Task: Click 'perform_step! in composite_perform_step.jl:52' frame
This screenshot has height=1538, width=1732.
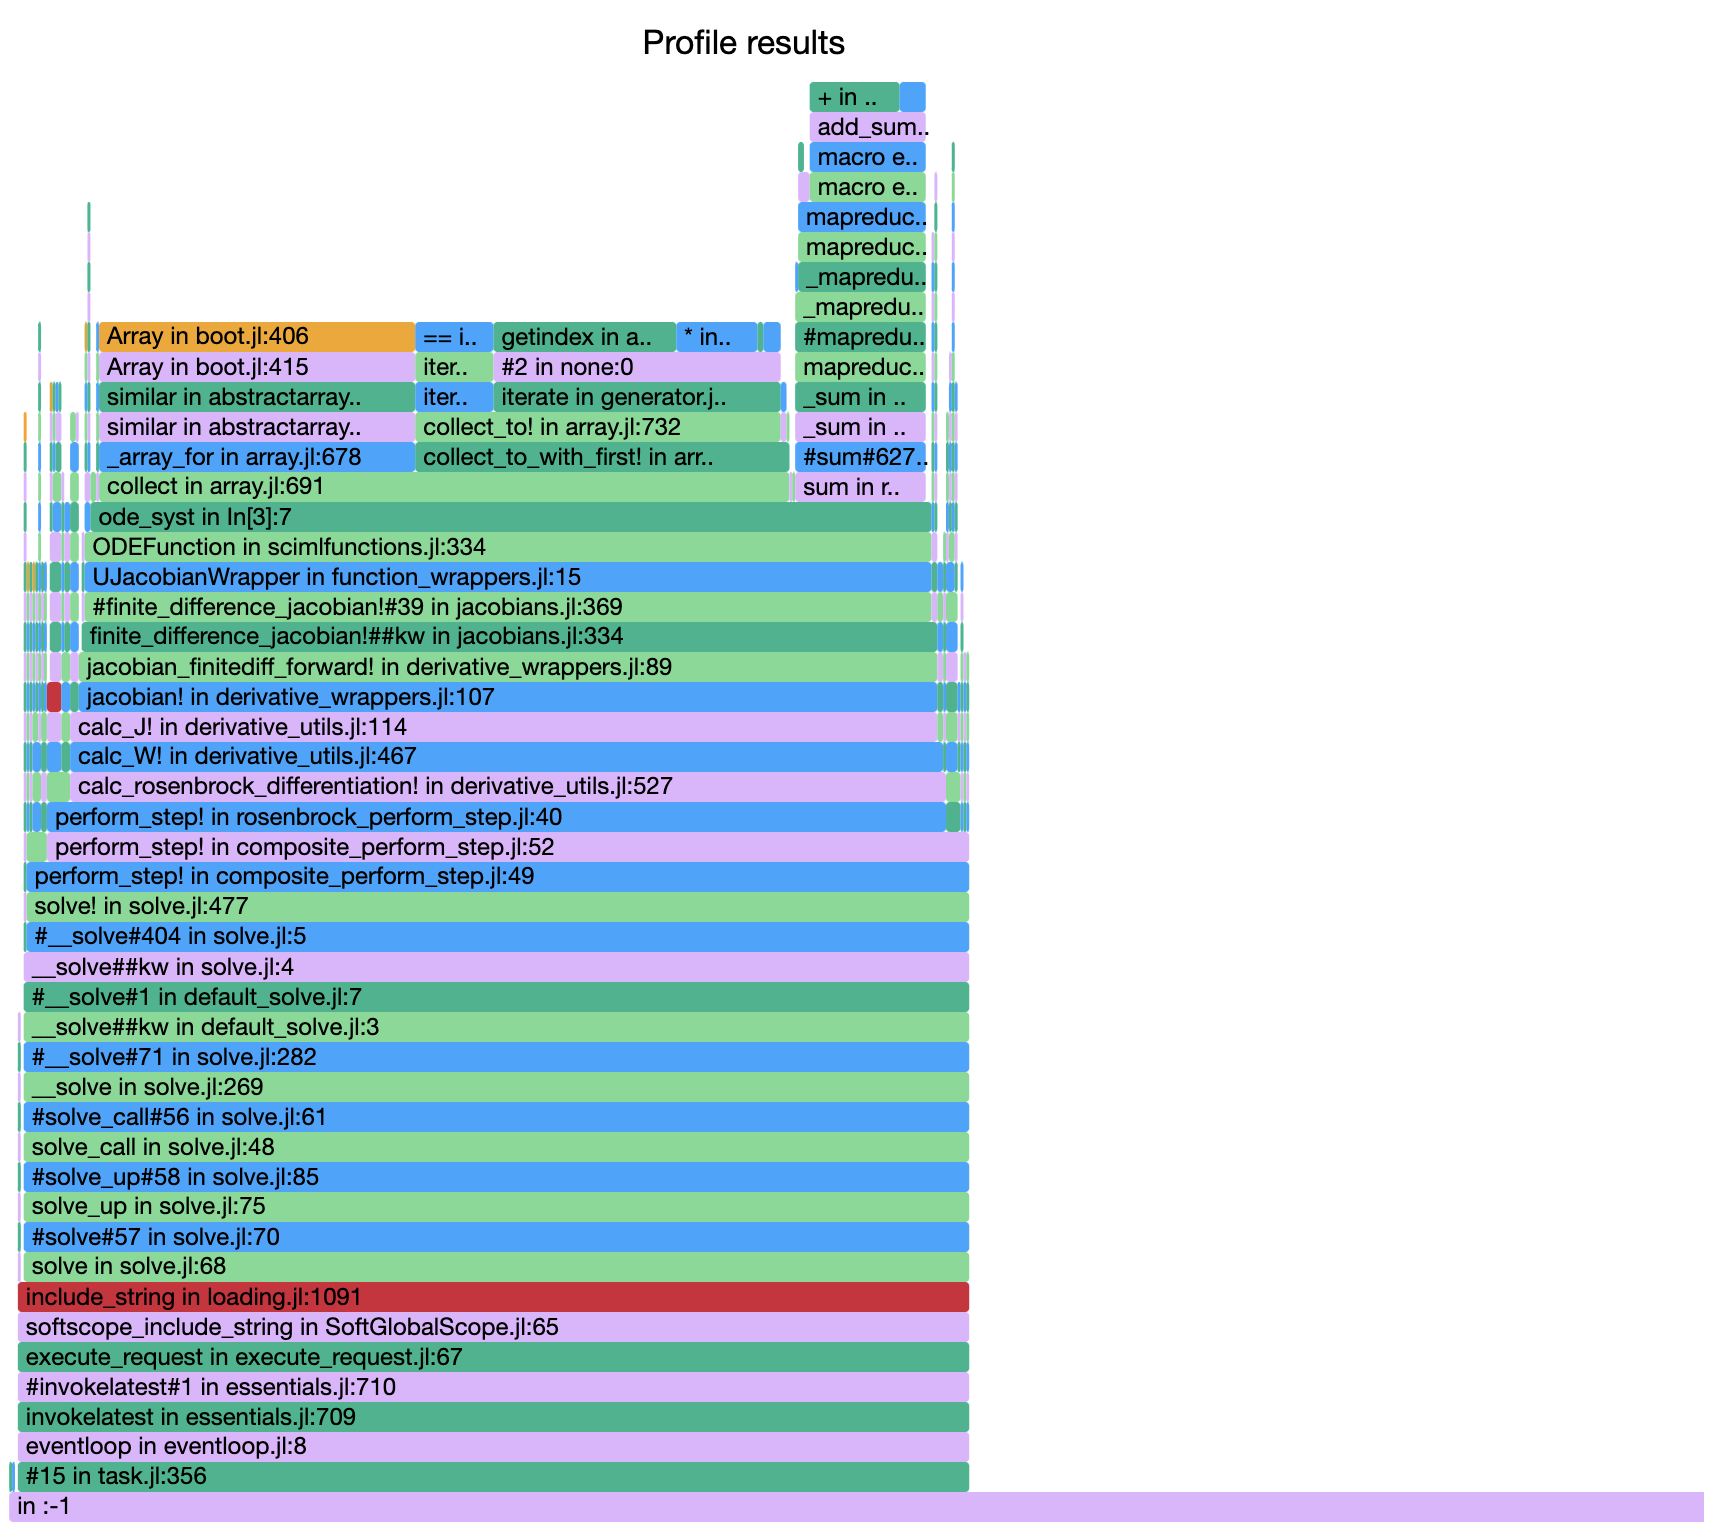Action: [x=508, y=847]
